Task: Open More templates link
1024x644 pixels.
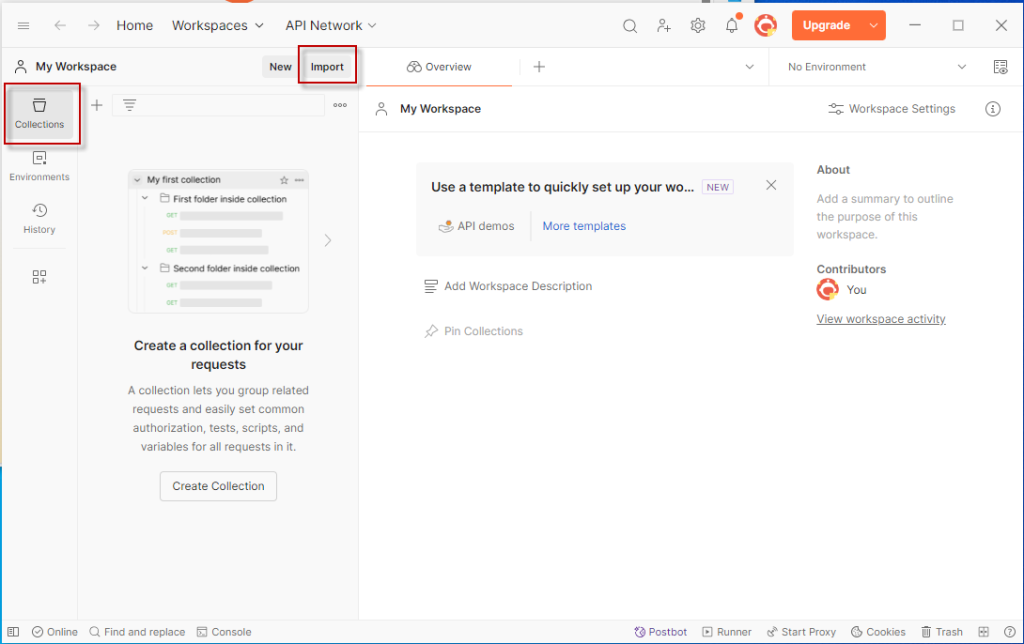Action: tap(584, 226)
